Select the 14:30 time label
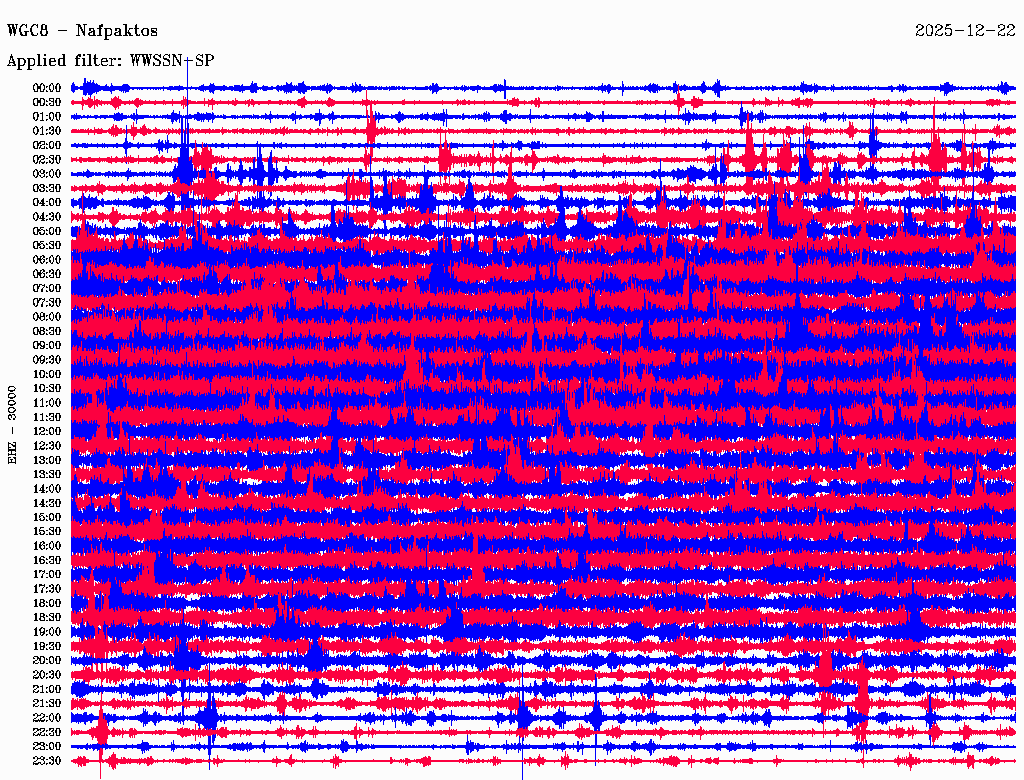The image size is (1024, 780). pos(47,503)
